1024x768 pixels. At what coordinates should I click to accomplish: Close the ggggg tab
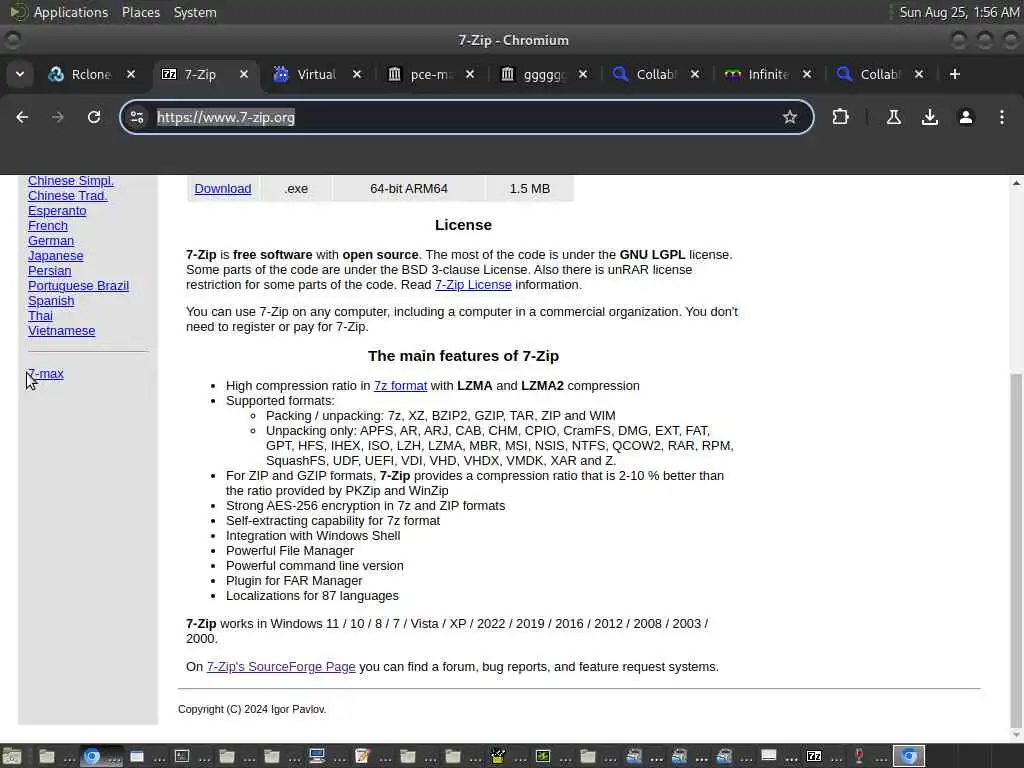coord(583,74)
